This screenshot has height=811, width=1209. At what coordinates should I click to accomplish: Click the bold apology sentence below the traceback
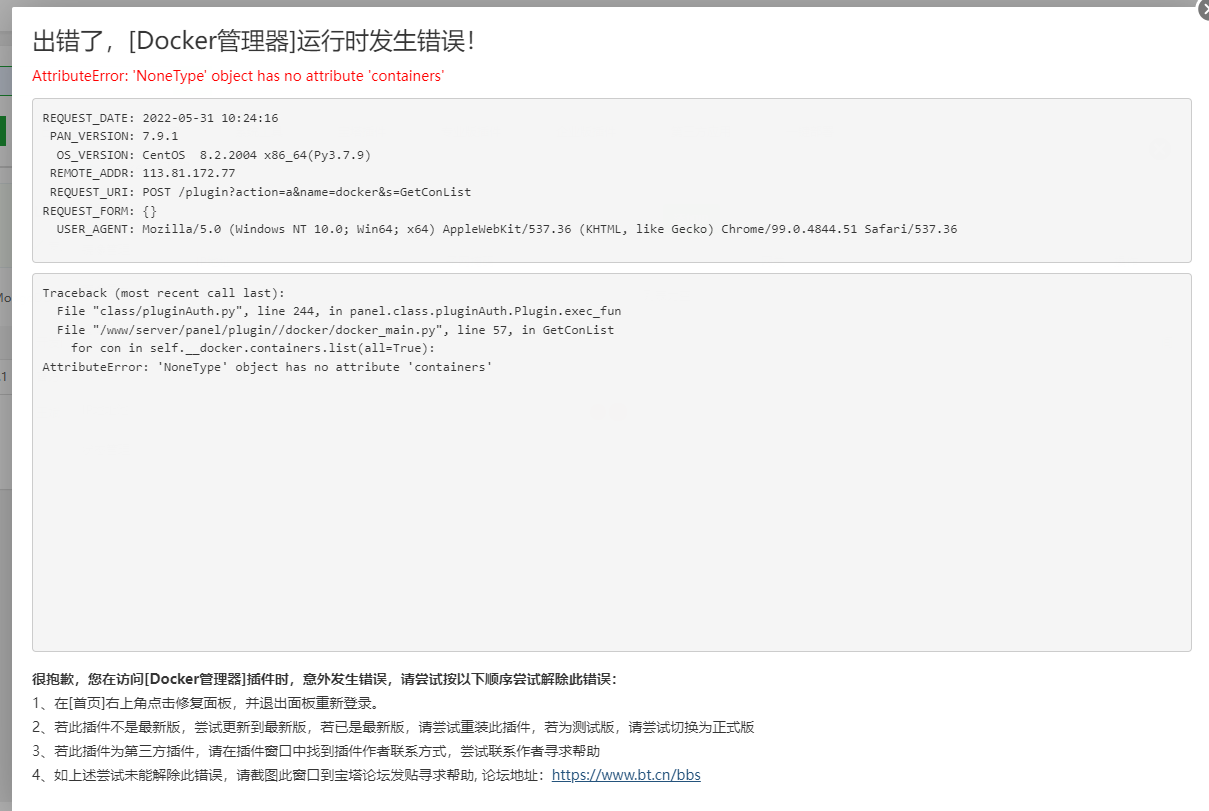point(325,679)
